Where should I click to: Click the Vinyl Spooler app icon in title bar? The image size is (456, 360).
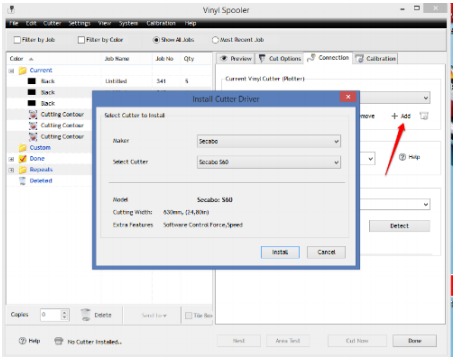[11, 9]
